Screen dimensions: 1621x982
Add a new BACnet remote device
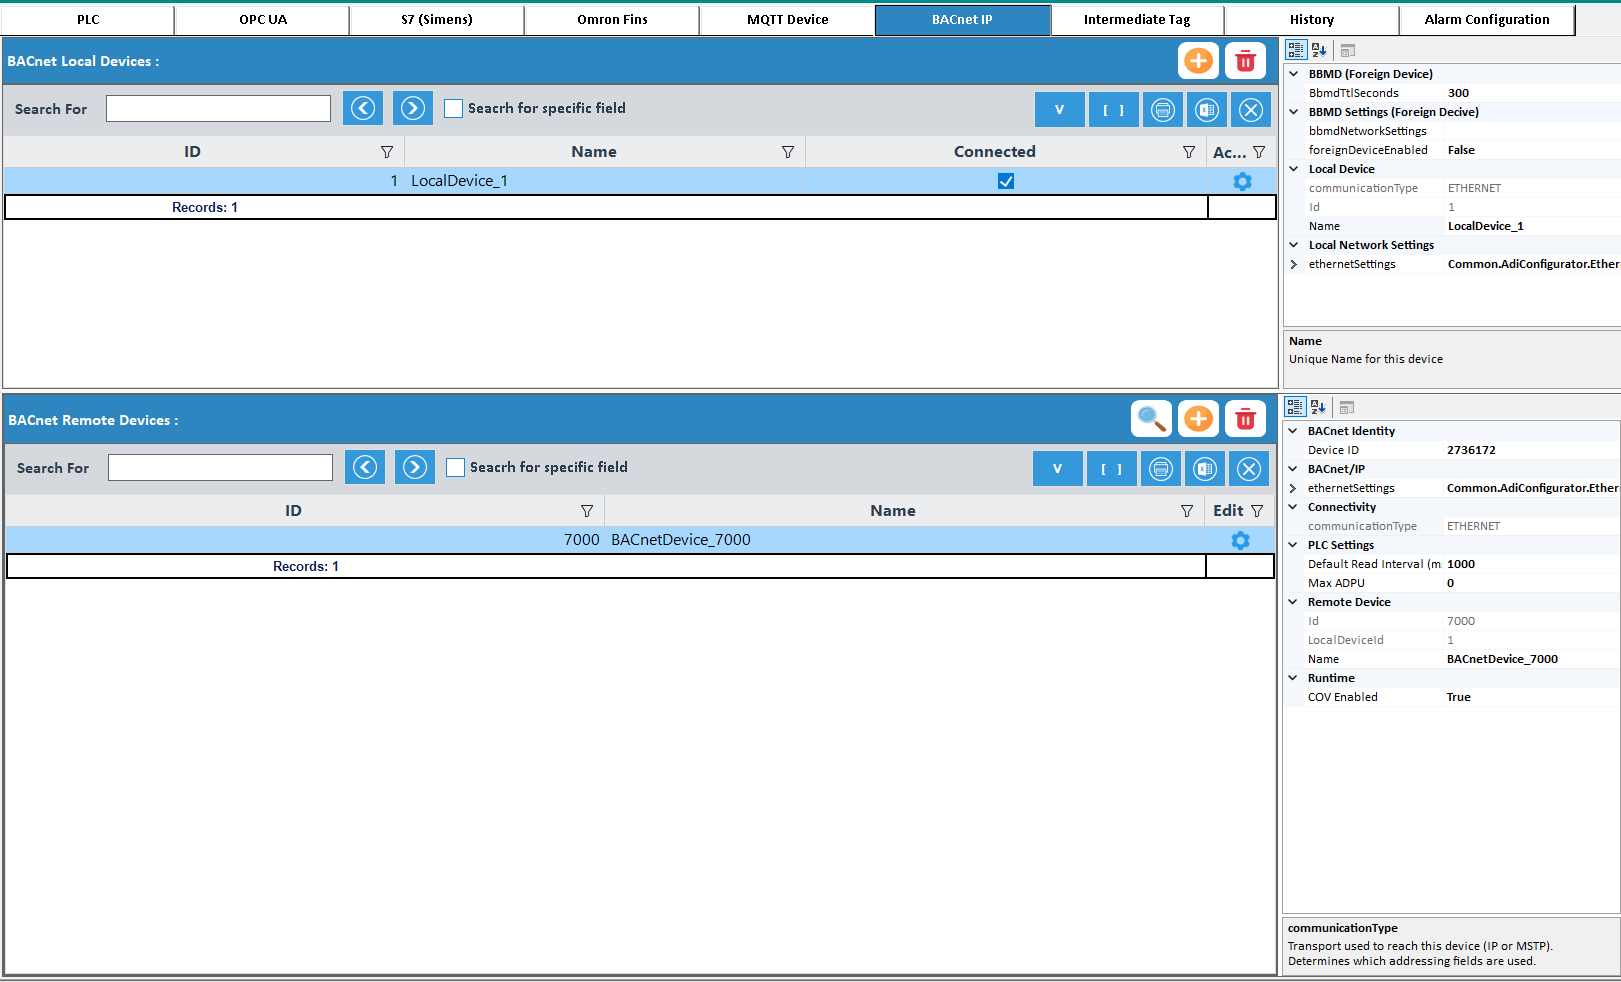click(1197, 419)
